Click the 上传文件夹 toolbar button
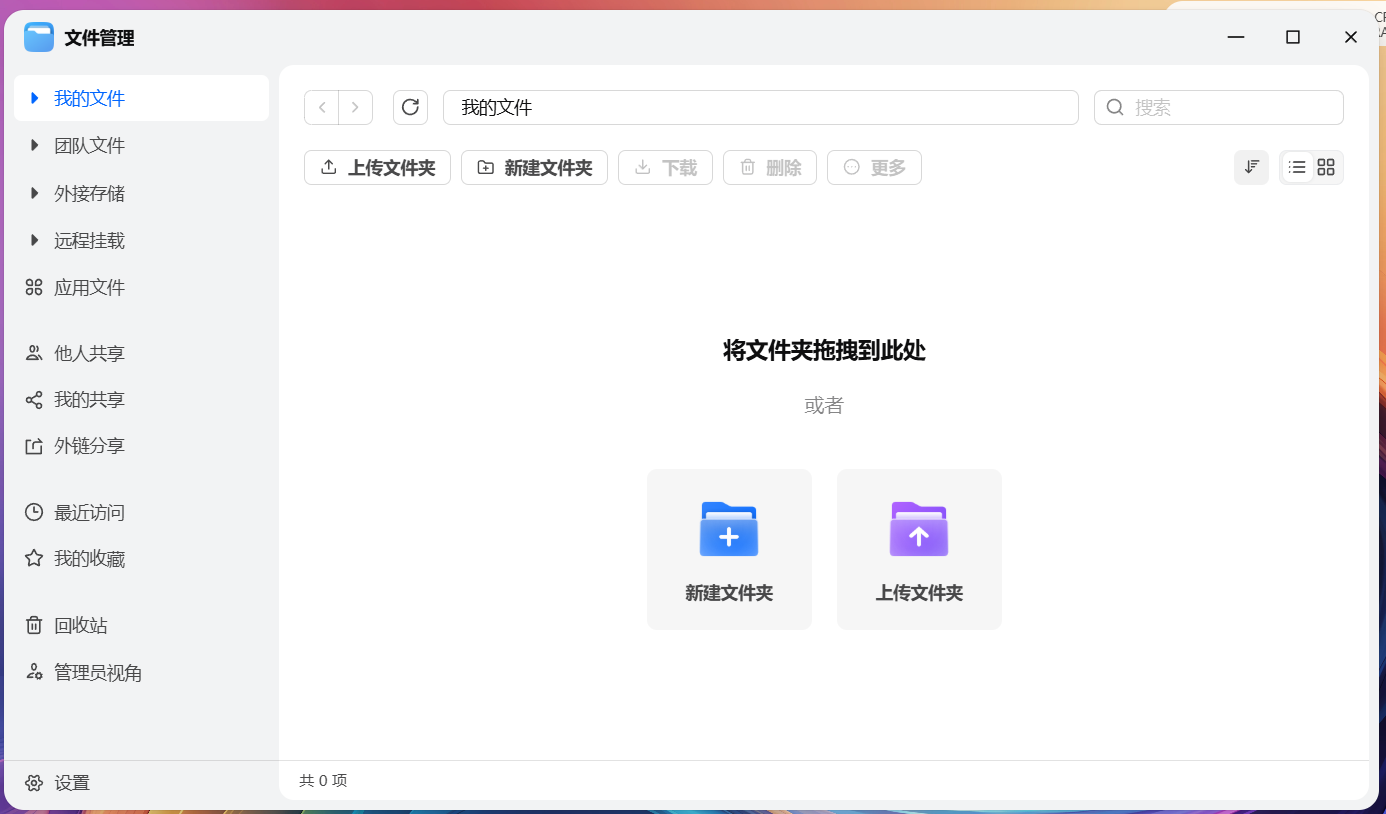1386x814 pixels. point(377,167)
